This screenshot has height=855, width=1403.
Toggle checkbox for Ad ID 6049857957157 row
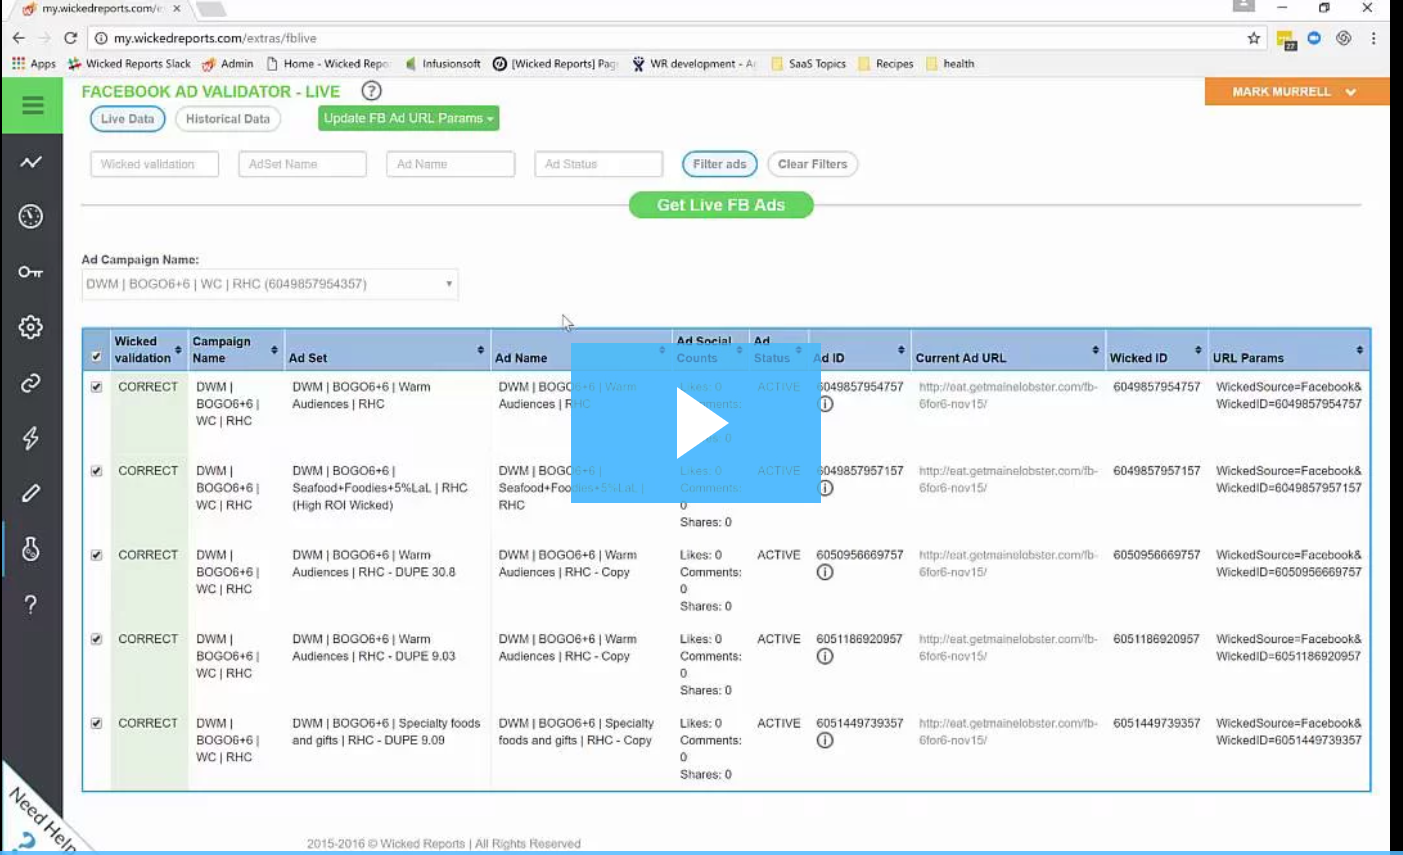(96, 471)
